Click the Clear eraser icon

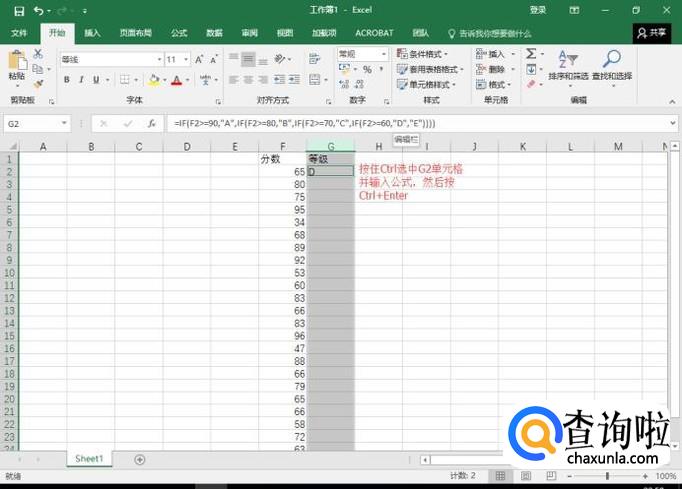(x=531, y=84)
